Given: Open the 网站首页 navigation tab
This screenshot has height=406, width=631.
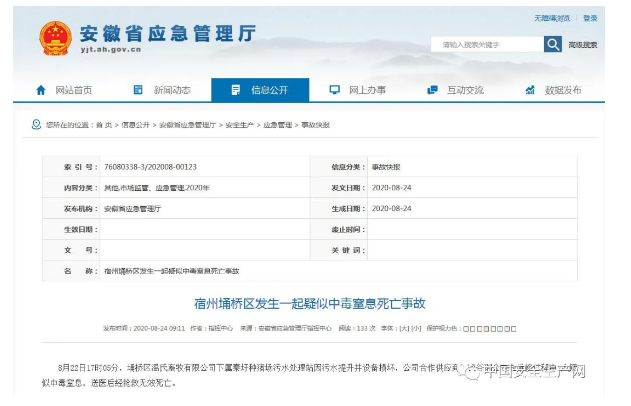Looking at the screenshot, I should (x=73, y=90).
